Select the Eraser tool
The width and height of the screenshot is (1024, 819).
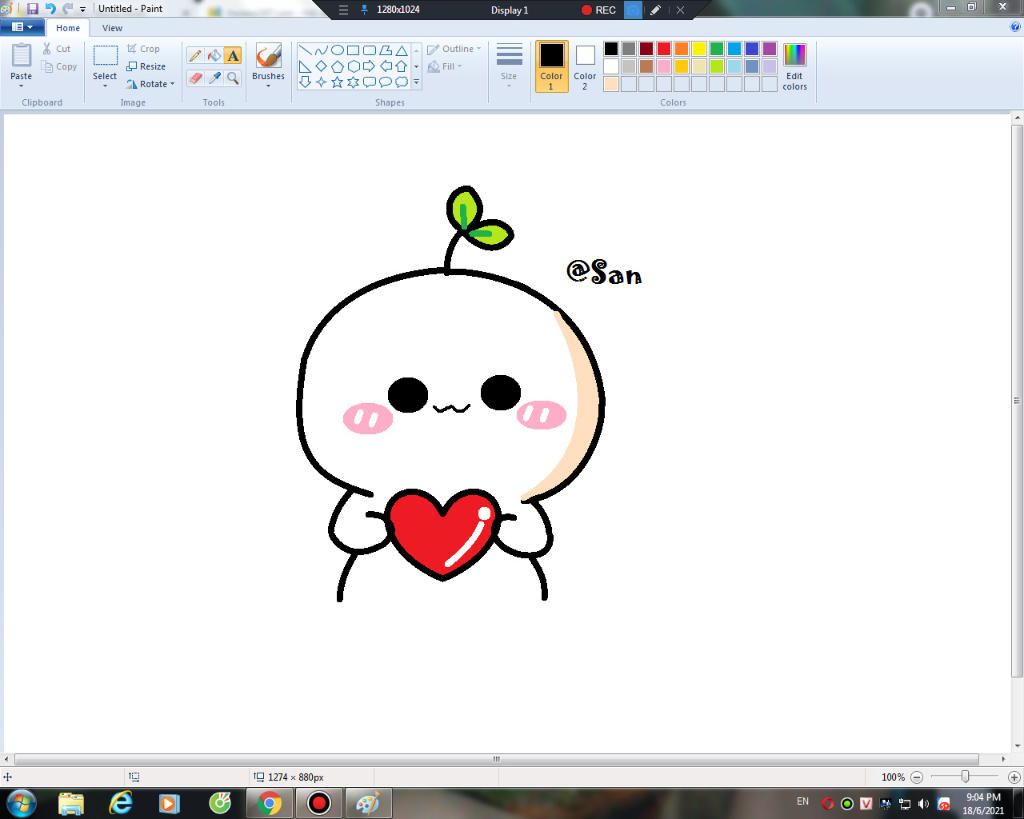195,78
